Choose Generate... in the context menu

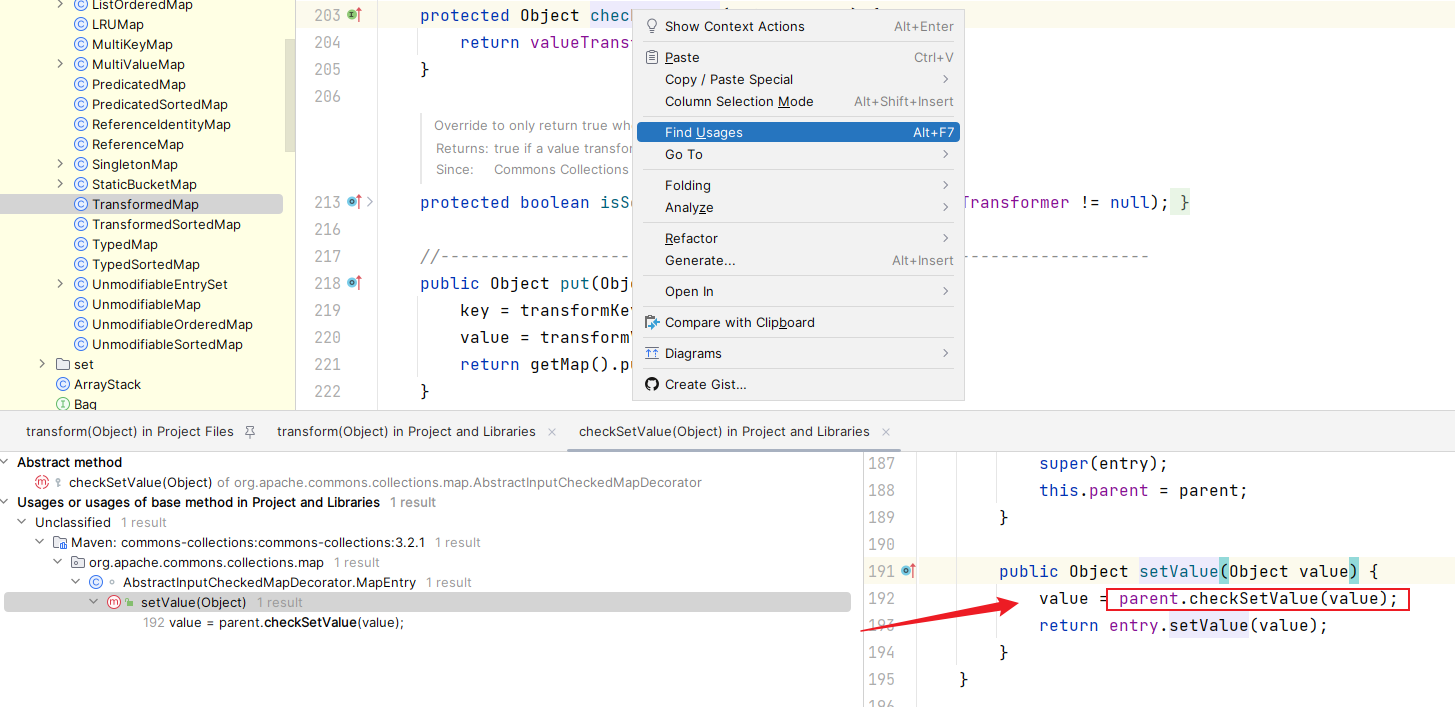coord(699,260)
